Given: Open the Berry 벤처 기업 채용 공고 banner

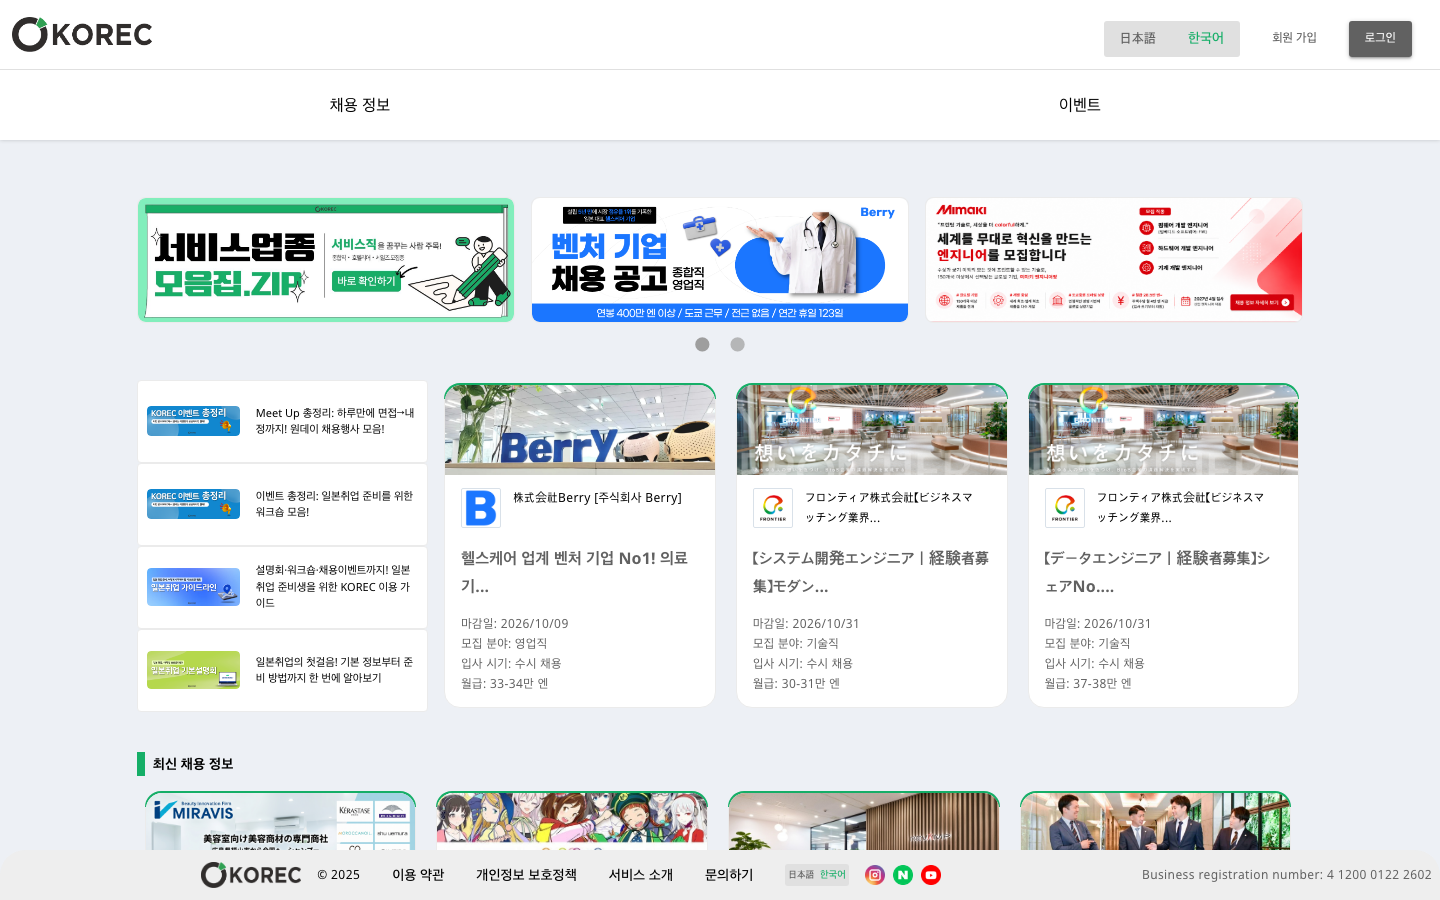Looking at the screenshot, I should (x=720, y=260).
